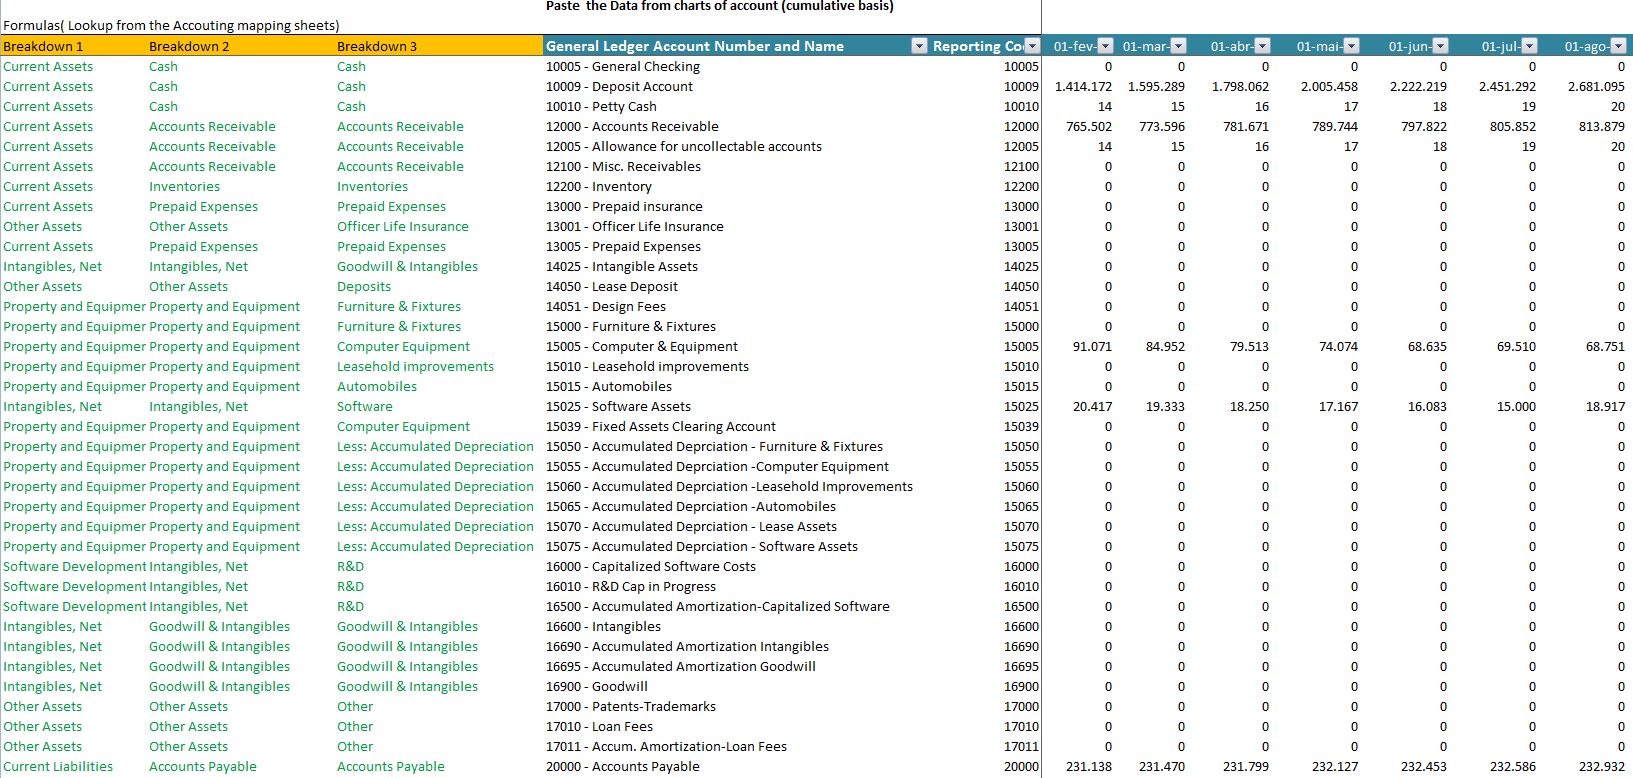
Task: Select the Breakdown 1 header cell
Action: click(x=74, y=46)
